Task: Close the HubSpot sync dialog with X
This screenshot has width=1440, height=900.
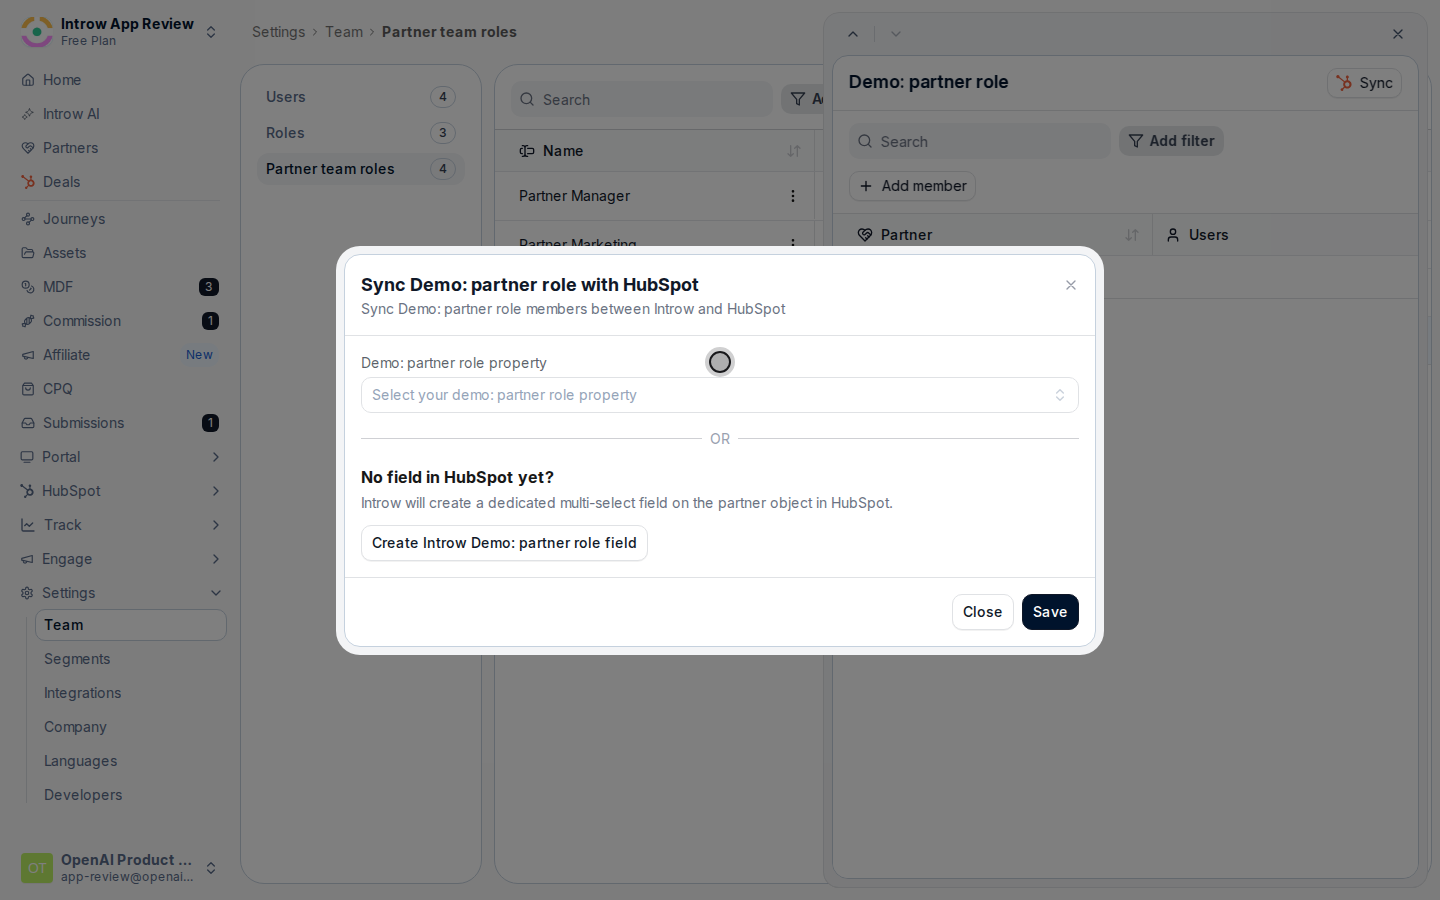Action: [x=1071, y=285]
